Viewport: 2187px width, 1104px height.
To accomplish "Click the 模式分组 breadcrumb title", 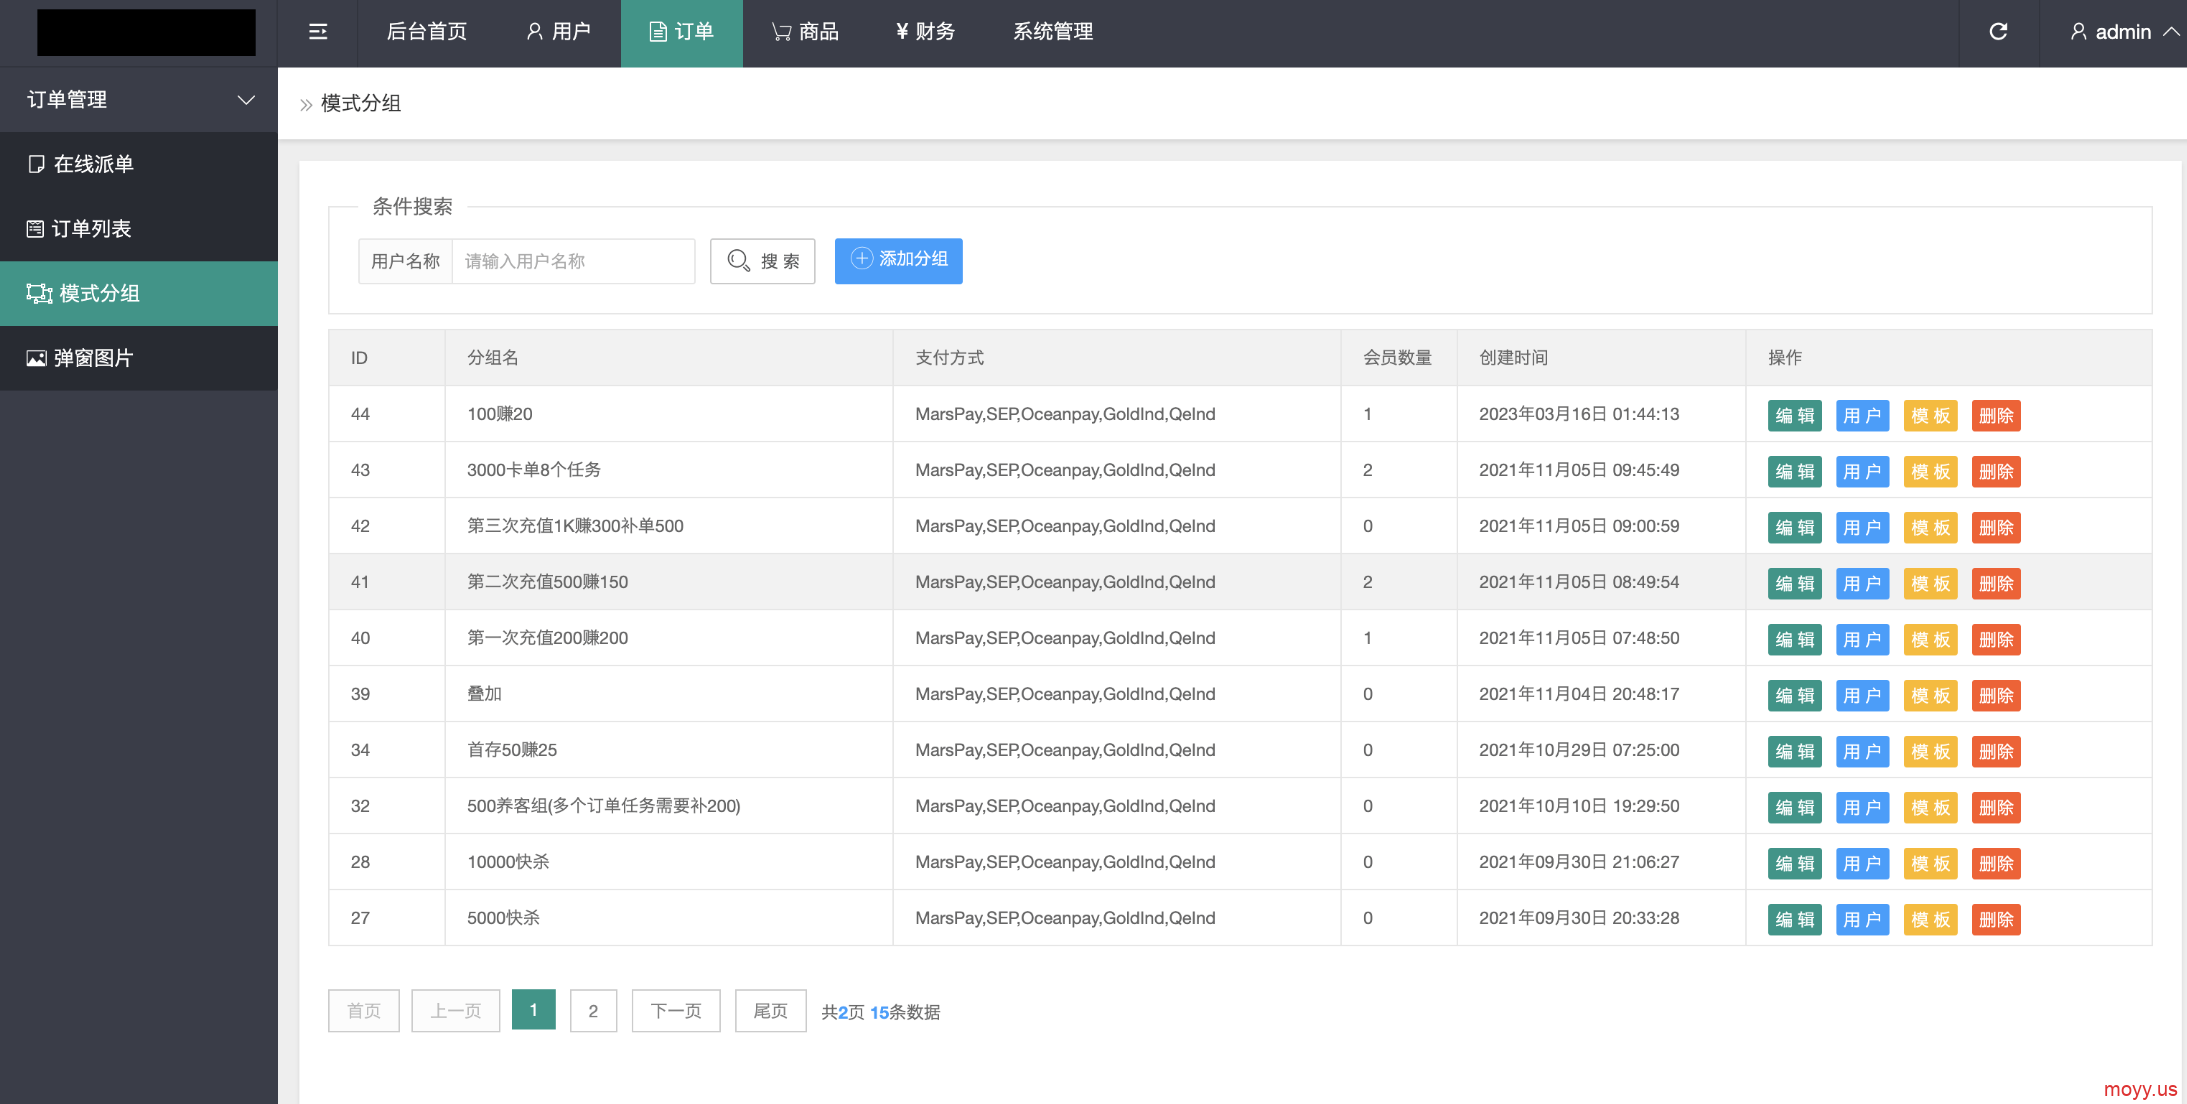I will click(361, 103).
